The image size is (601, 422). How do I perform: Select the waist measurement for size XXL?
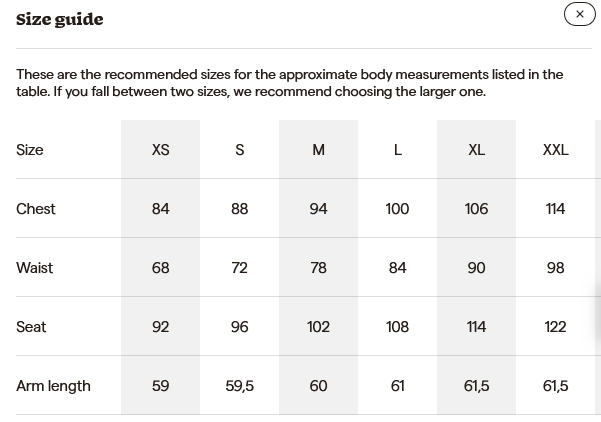555,268
